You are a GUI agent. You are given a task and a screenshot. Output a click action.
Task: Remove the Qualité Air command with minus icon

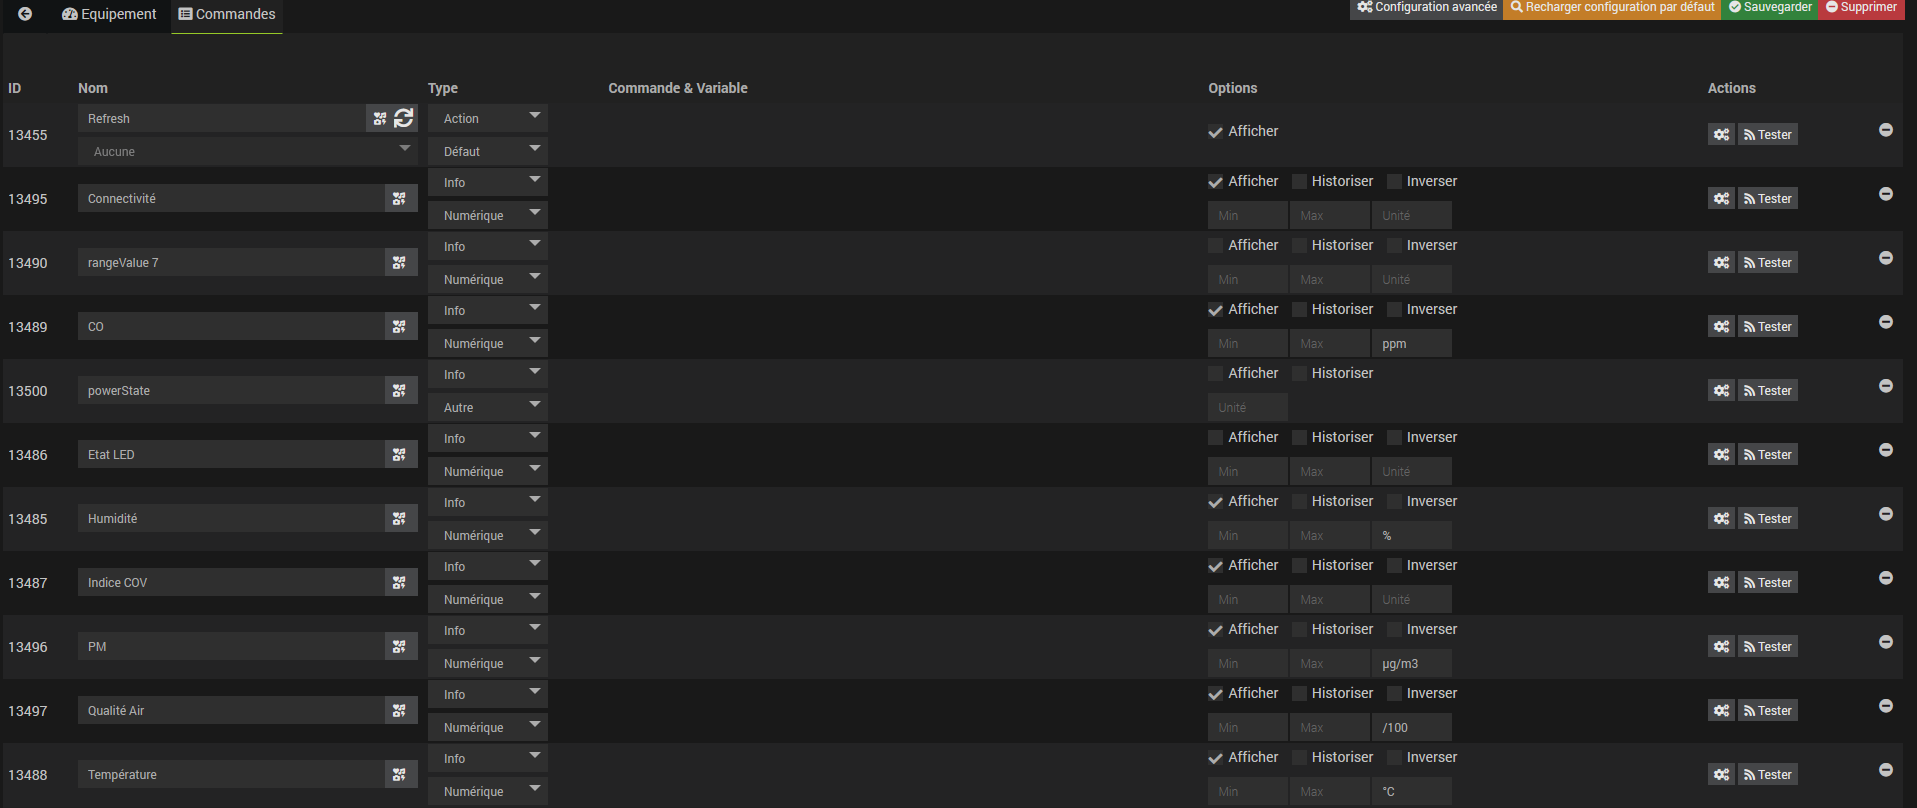[x=1886, y=706]
